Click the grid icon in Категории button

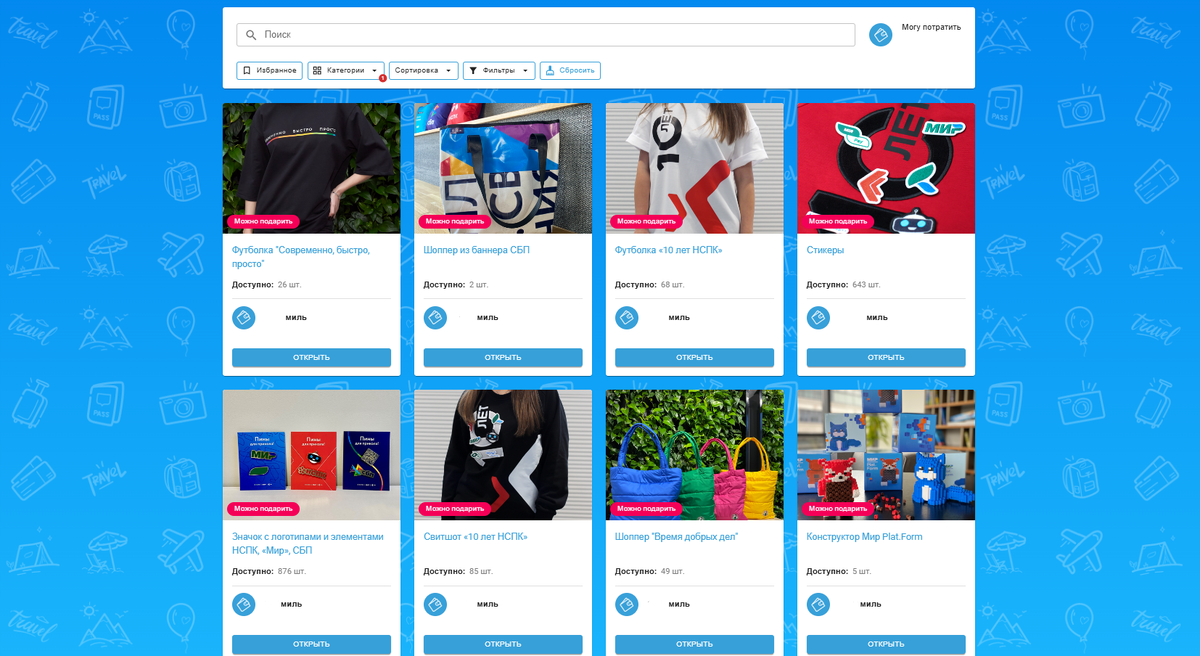317,71
